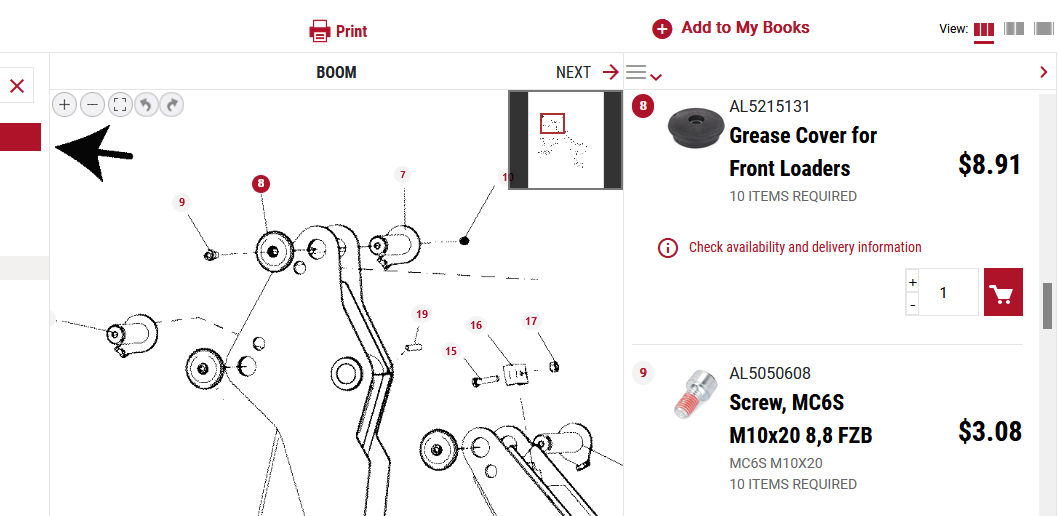This screenshot has width=1060, height=516.
Task: Go to the NEXT diagram page
Action: tap(587, 72)
